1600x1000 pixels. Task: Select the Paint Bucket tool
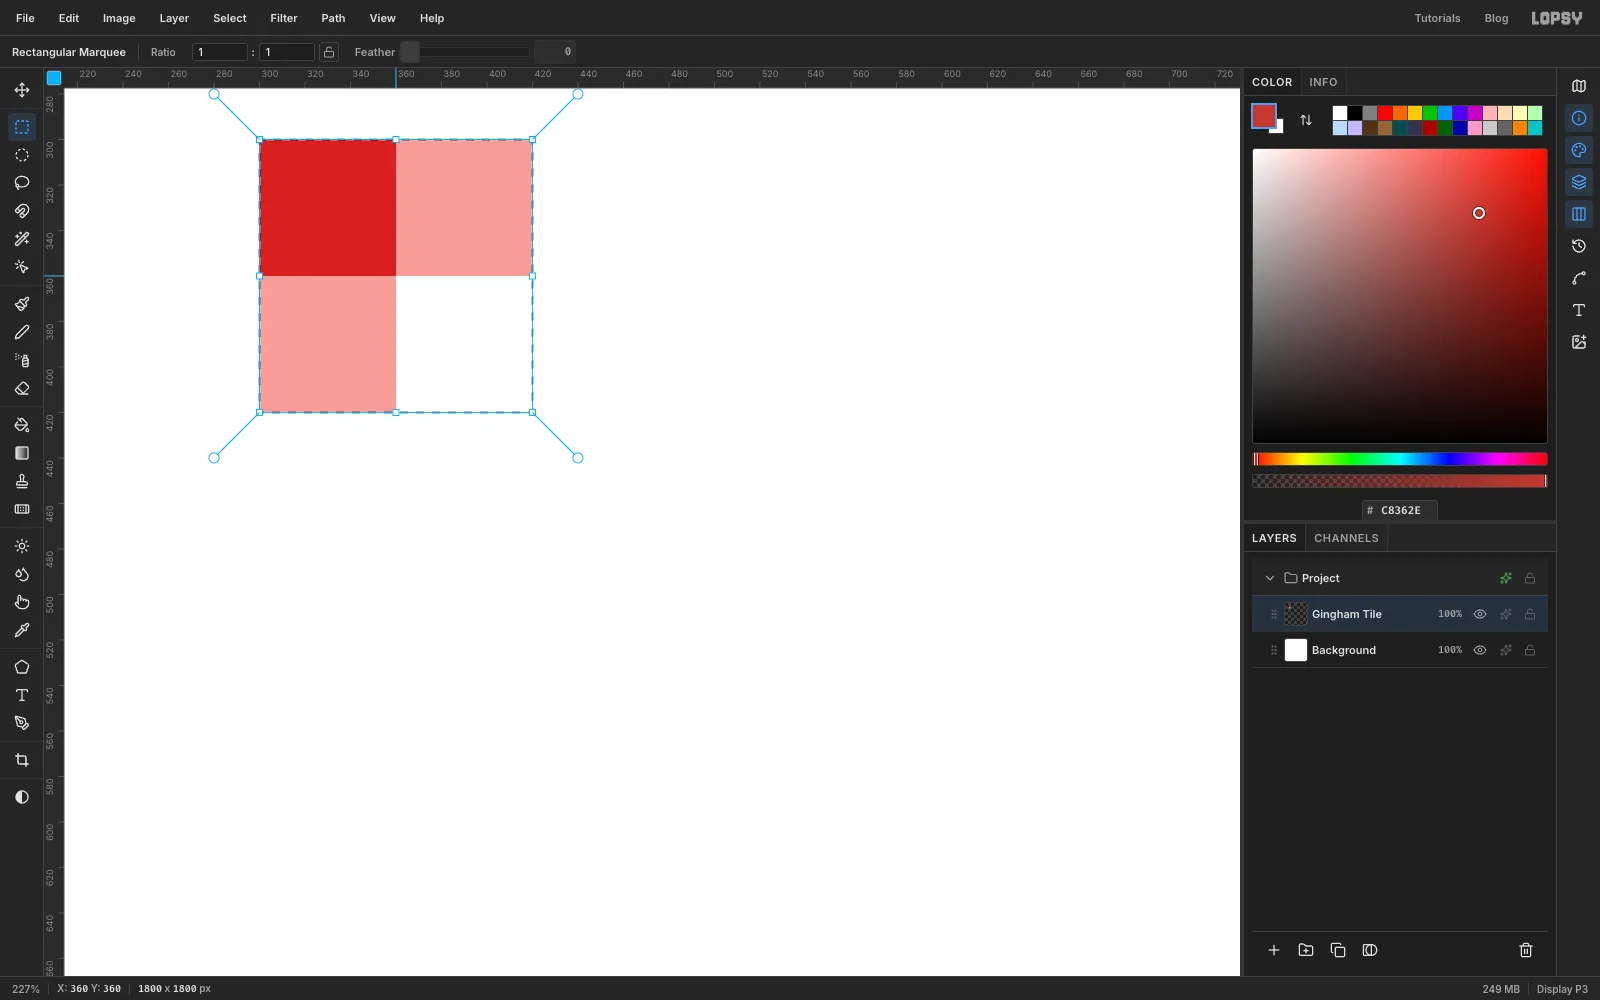22,425
